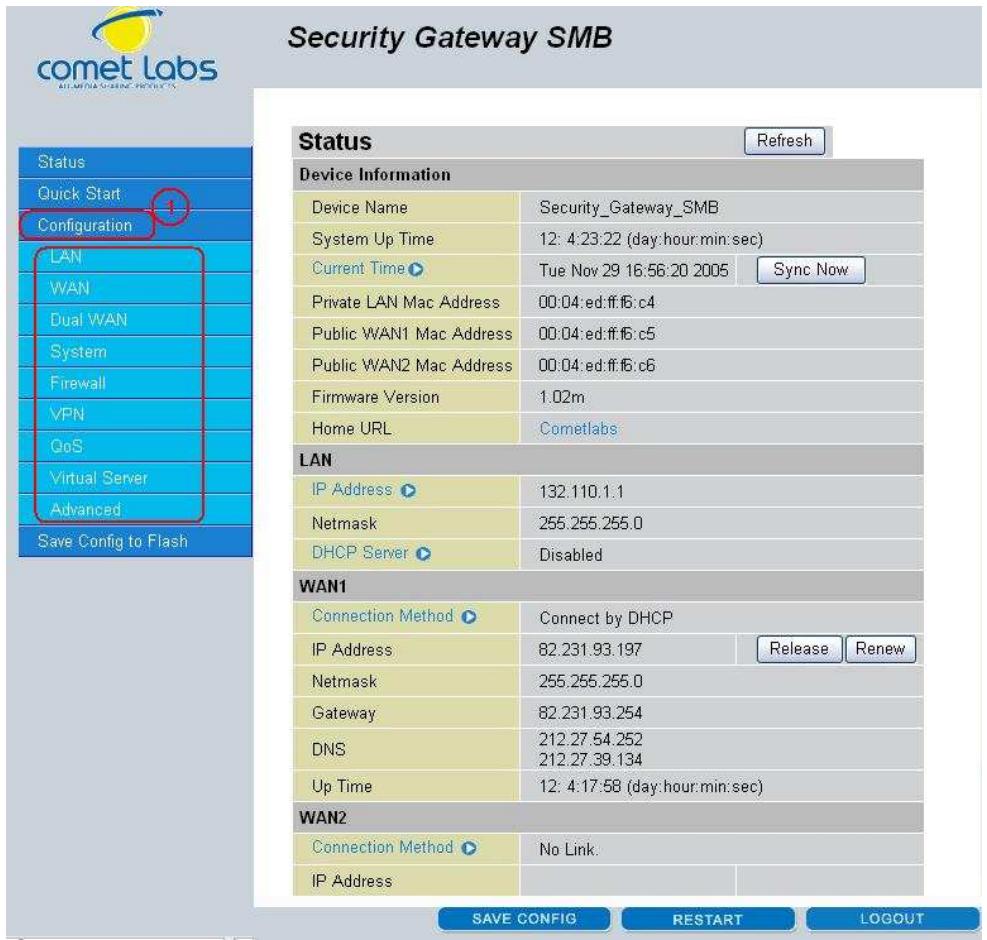Open the VPN submenu
Screen dimensions: 987x940
point(135,414)
